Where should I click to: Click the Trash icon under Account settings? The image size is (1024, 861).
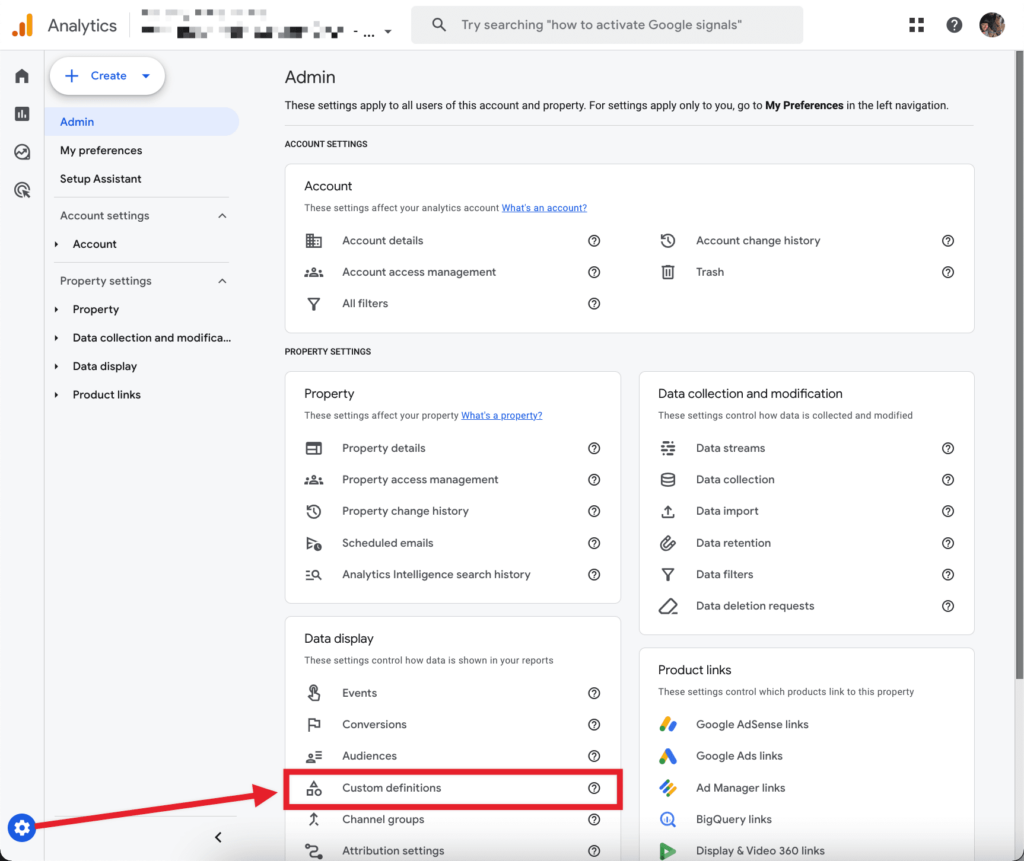[x=667, y=271]
